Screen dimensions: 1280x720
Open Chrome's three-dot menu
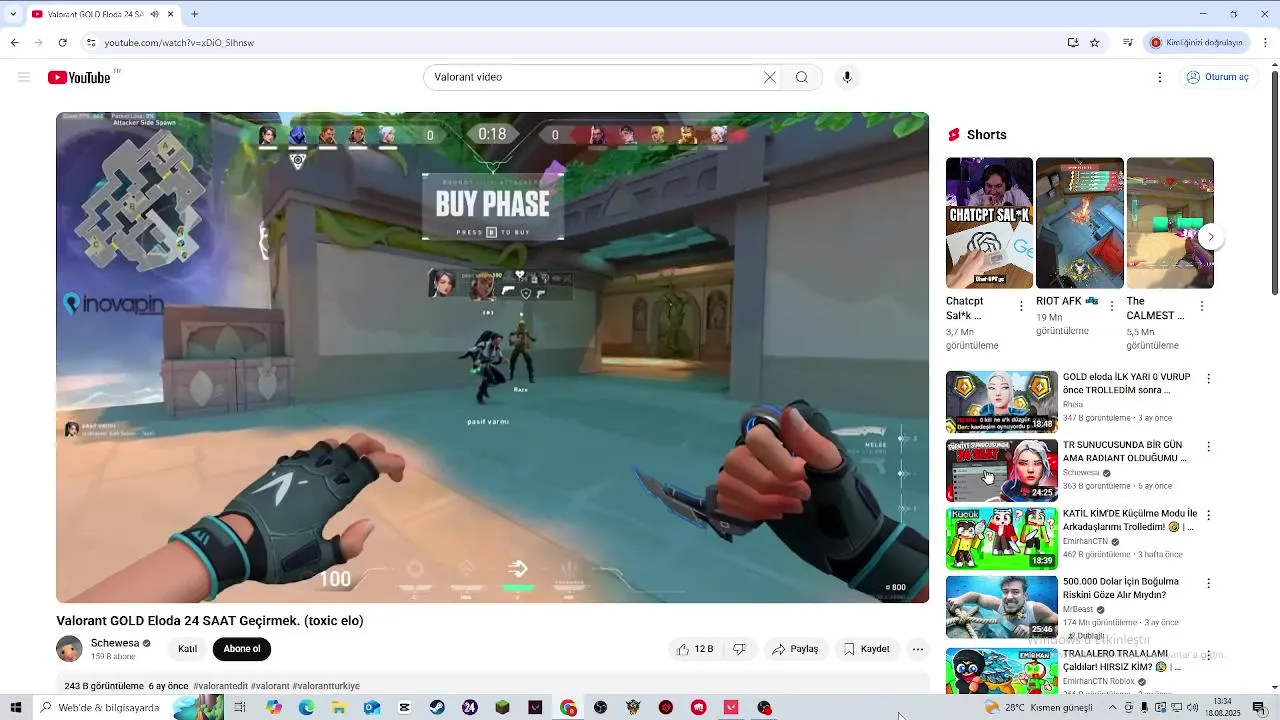click(1266, 43)
